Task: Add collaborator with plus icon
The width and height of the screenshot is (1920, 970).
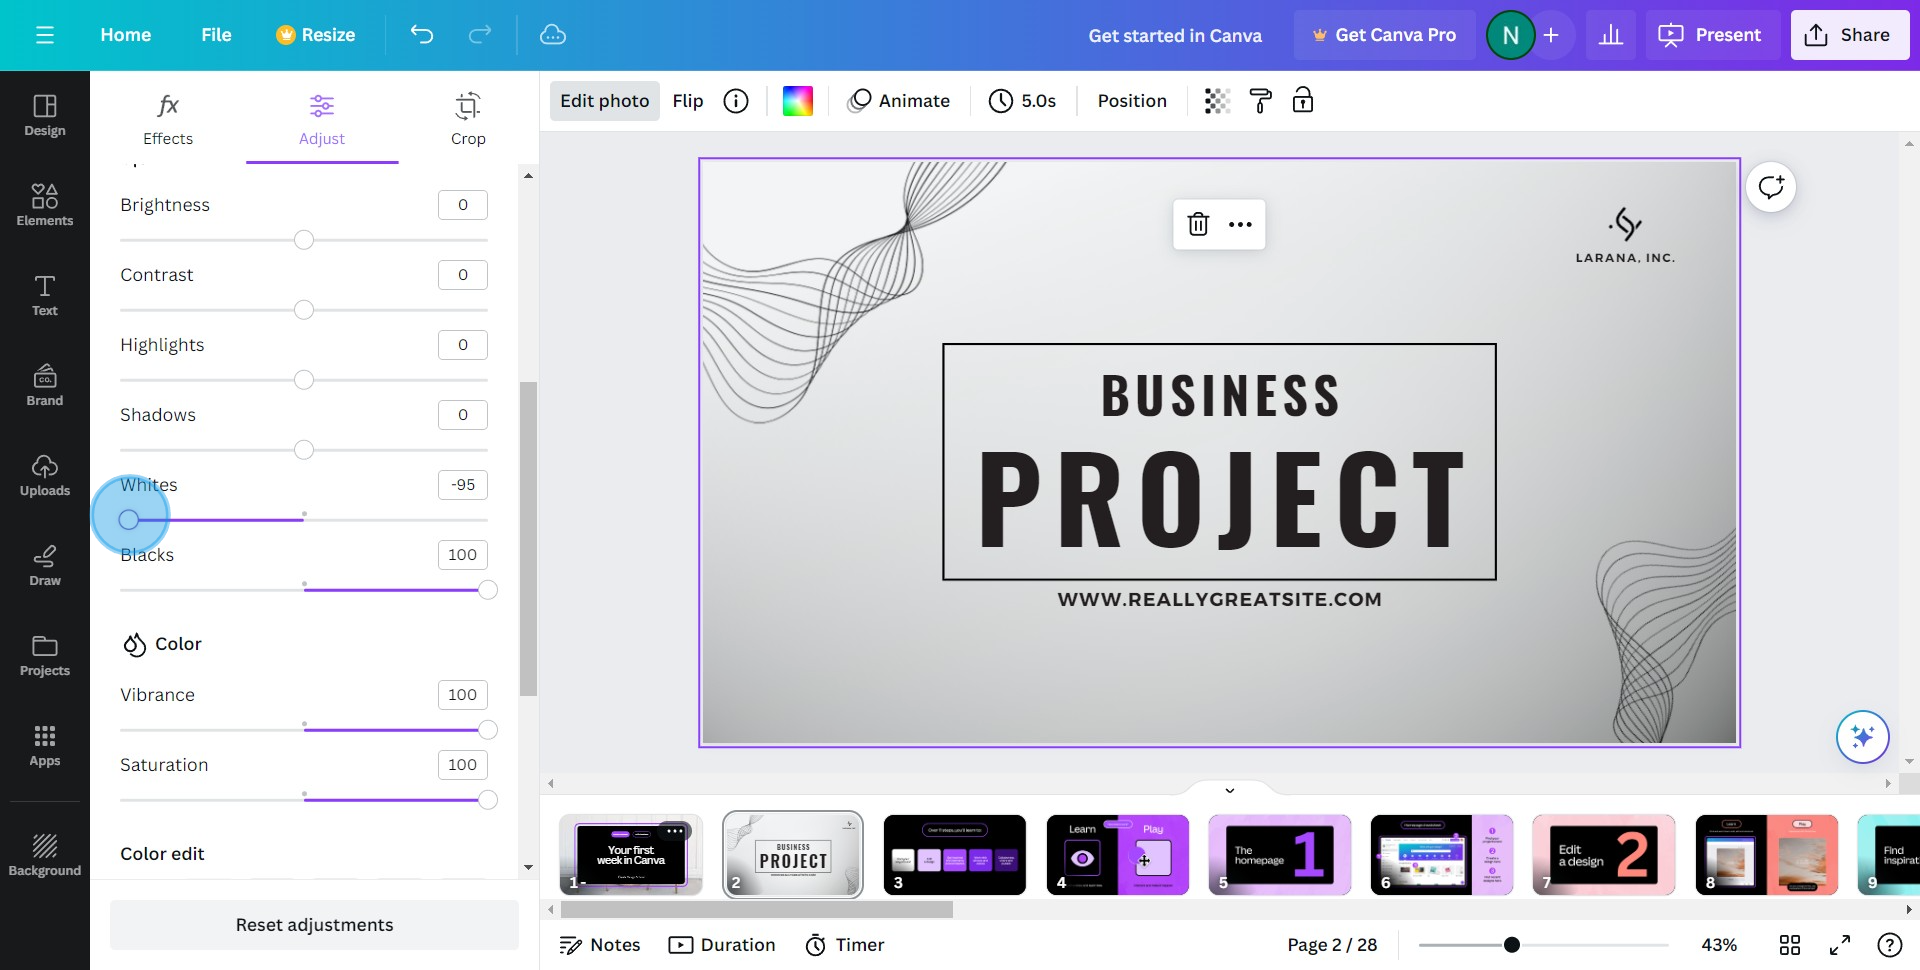Action: pos(1551,35)
